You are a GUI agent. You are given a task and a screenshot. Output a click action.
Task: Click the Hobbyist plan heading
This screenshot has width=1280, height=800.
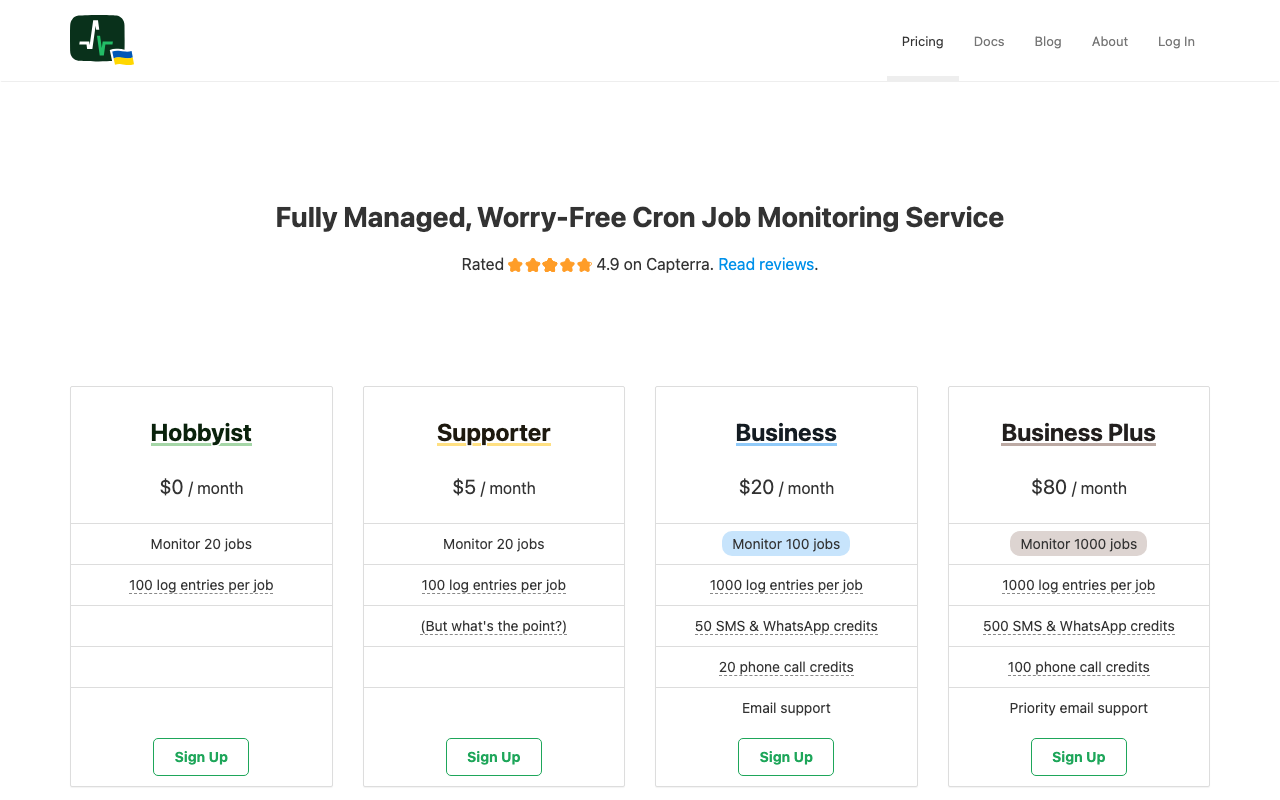click(x=201, y=433)
